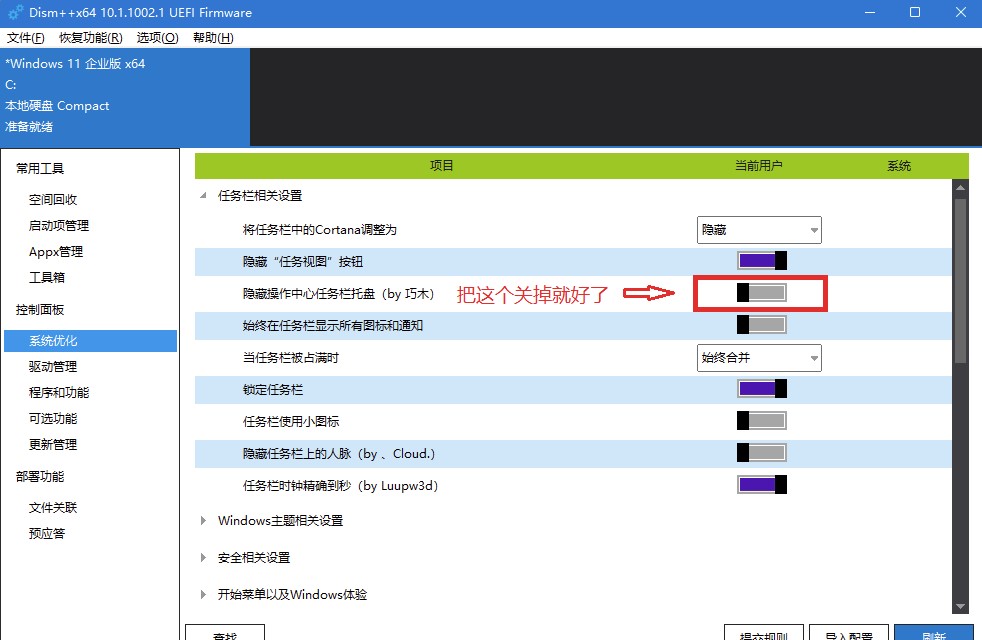Select 预应答 in sidebar
This screenshot has width=982, height=640.
pos(46,534)
